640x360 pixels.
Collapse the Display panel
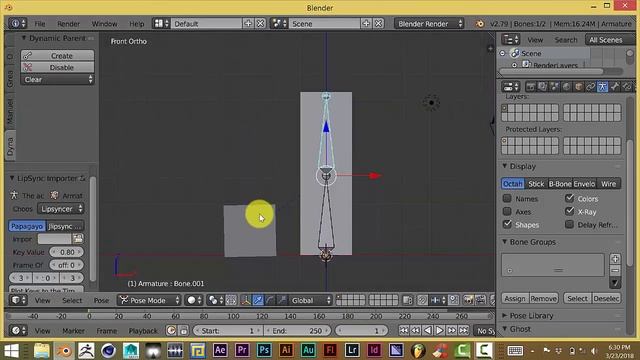click(504, 166)
